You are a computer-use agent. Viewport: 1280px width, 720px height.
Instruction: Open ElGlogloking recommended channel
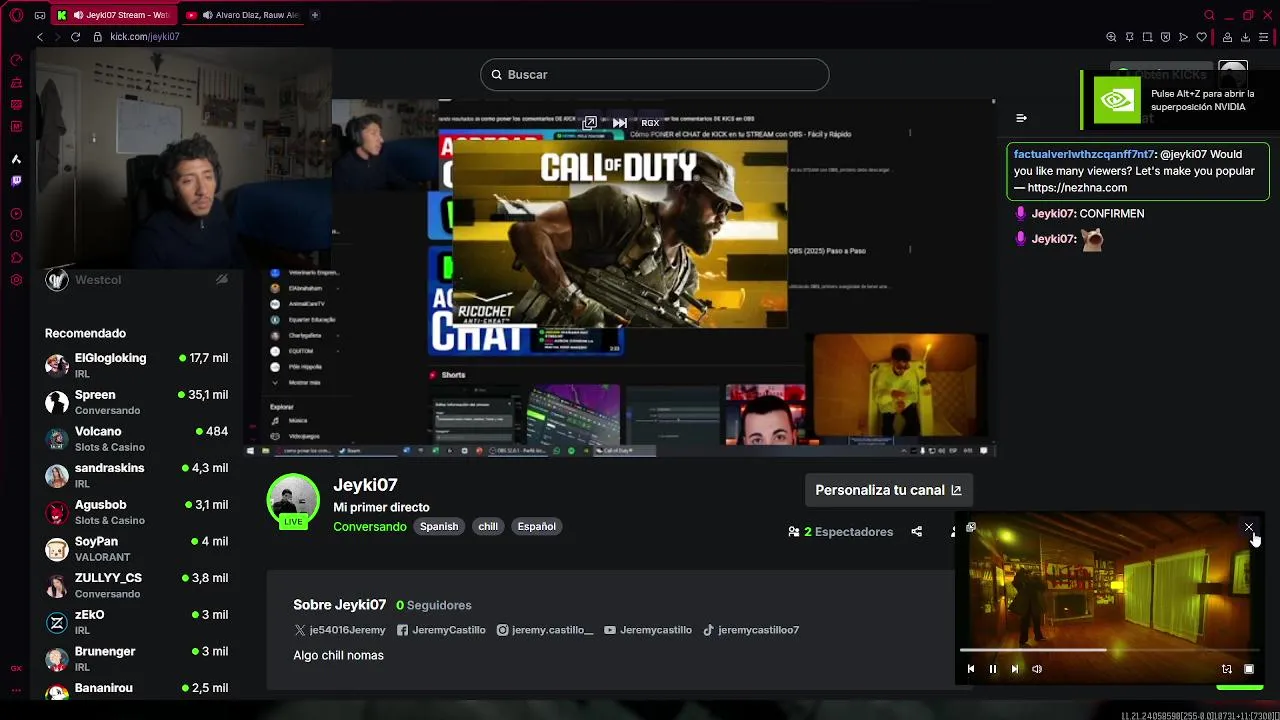click(x=136, y=365)
